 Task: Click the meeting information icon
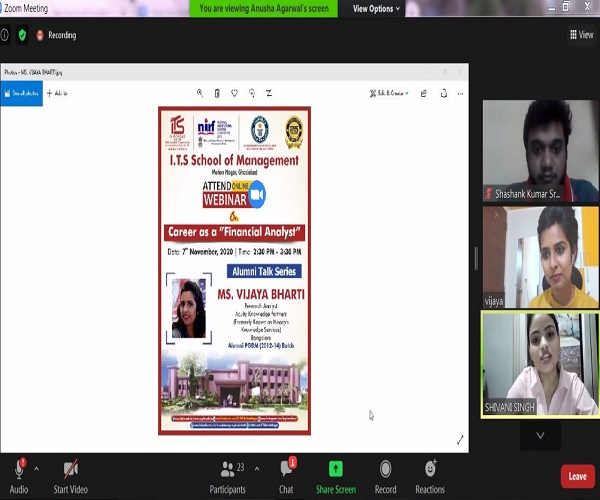click(x=5, y=35)
